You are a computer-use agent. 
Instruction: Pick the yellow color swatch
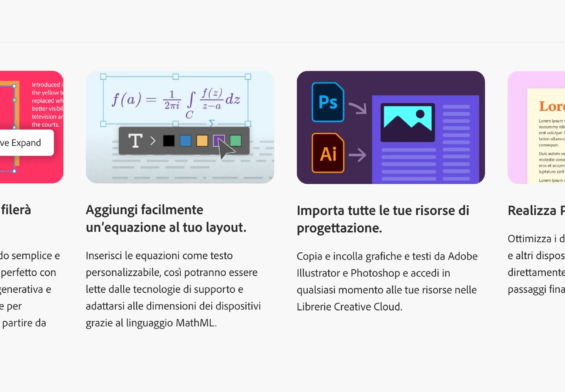202,141
